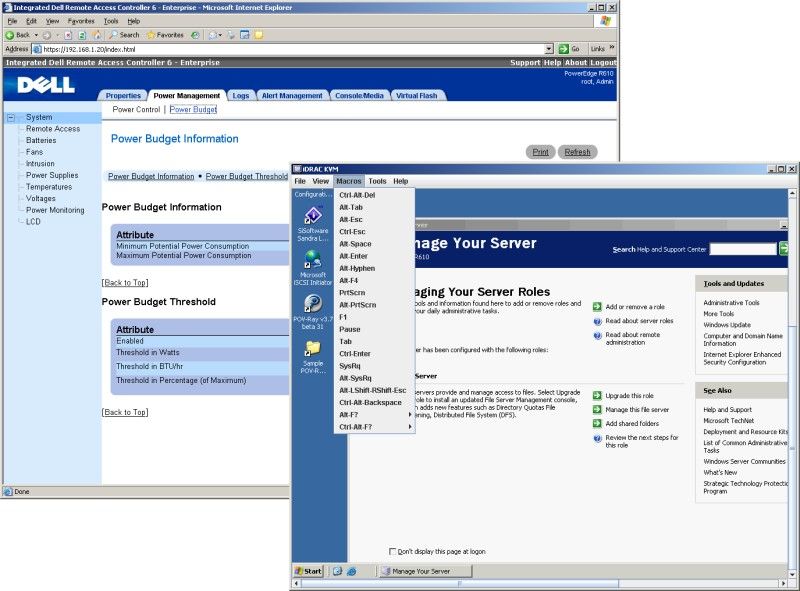The image size is (800, 591).
Task: Click the Edit page icon in IE toolbar
Action: pos(245,35)
